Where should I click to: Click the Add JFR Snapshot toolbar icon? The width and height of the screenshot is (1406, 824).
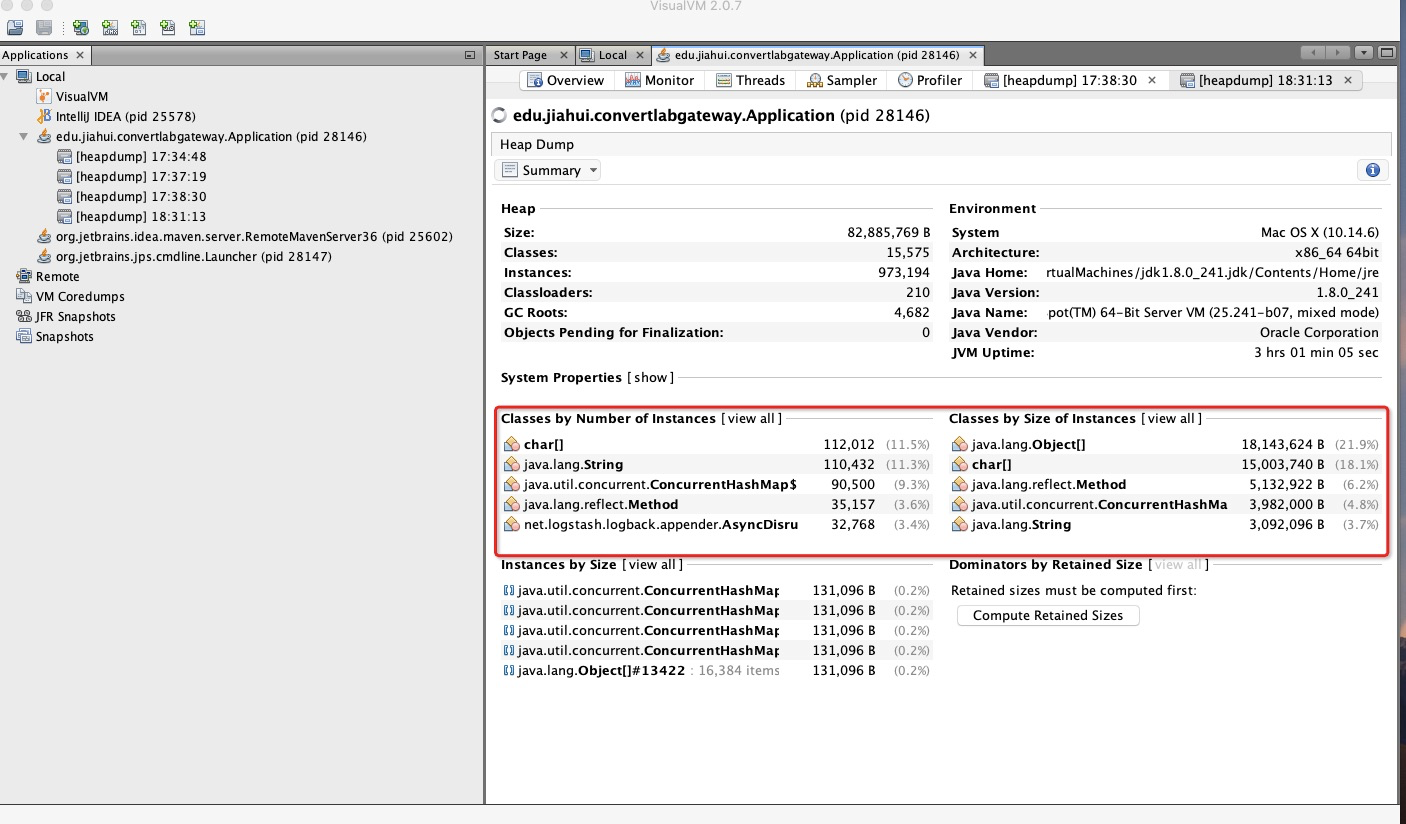[x=168, y=27]
